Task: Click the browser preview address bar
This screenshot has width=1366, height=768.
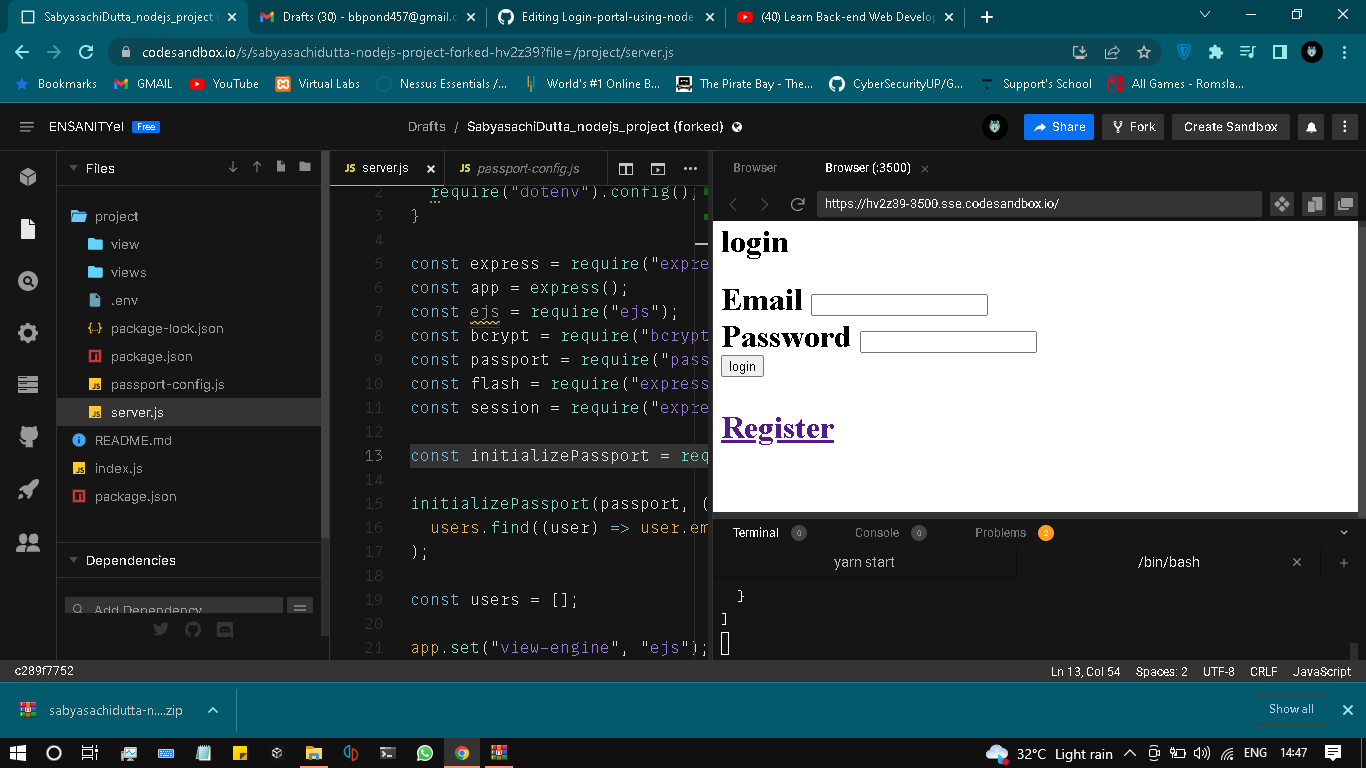Action: 1040,204
